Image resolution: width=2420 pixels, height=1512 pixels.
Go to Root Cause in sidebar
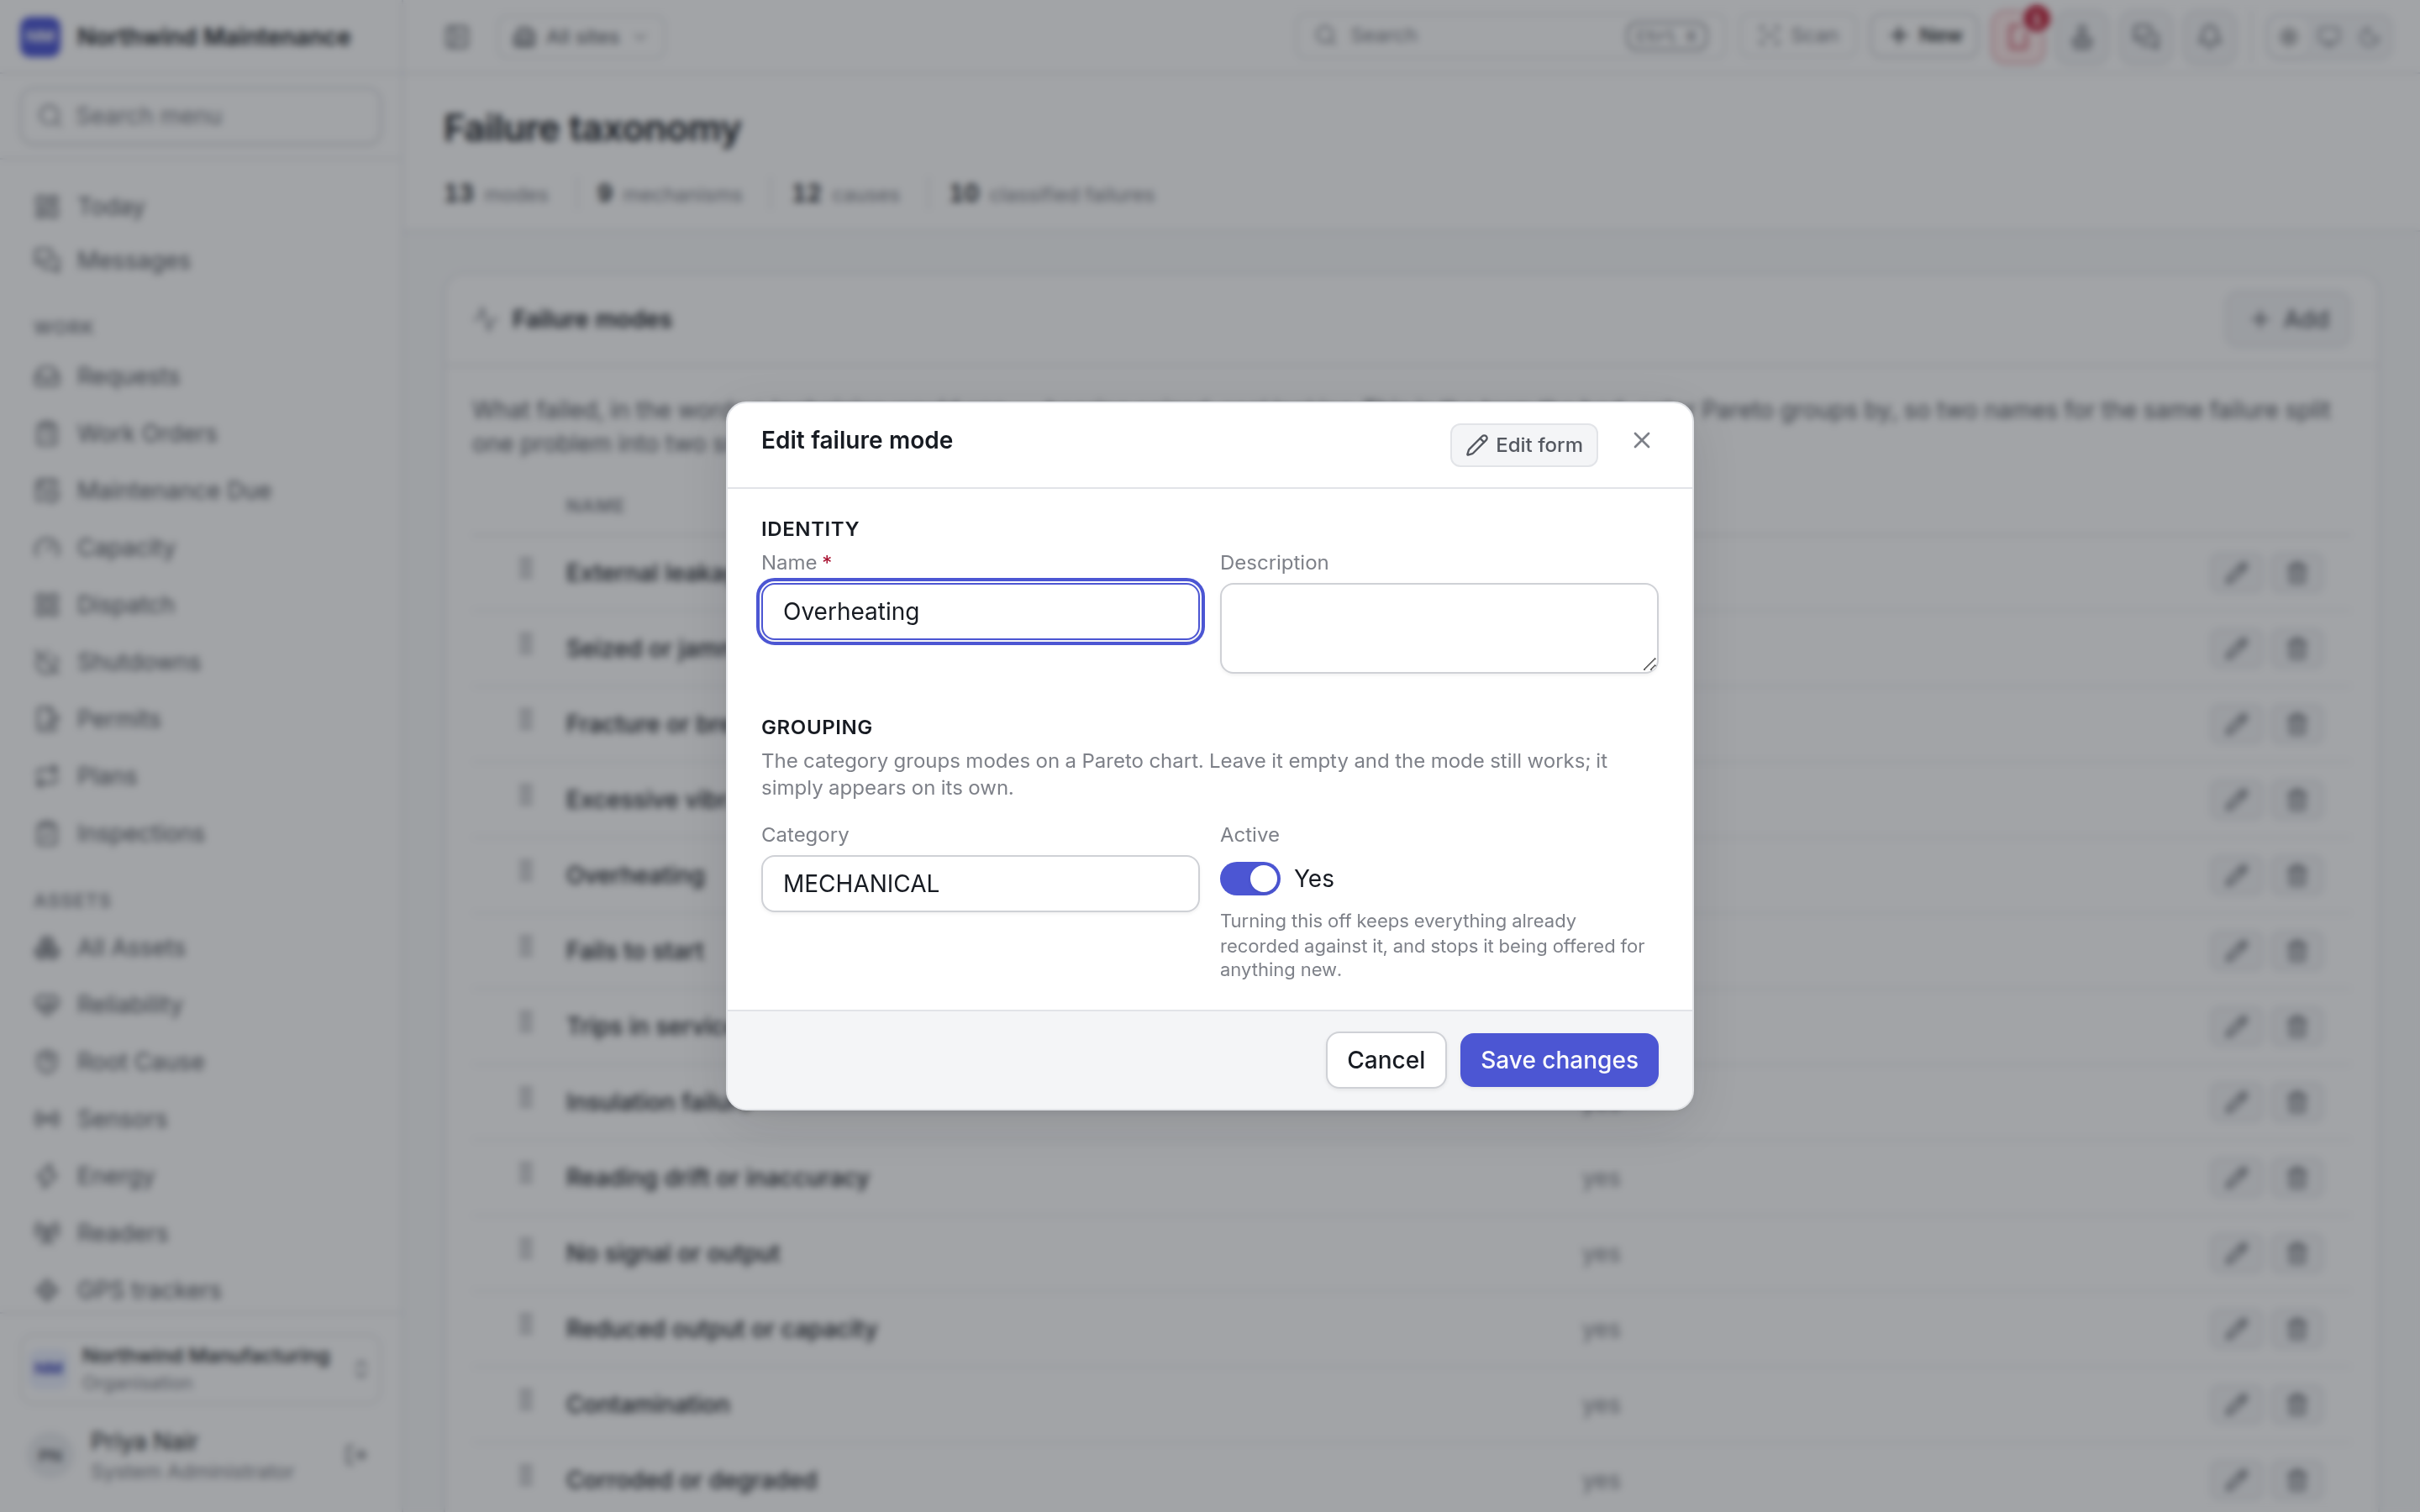[140, 1061]
